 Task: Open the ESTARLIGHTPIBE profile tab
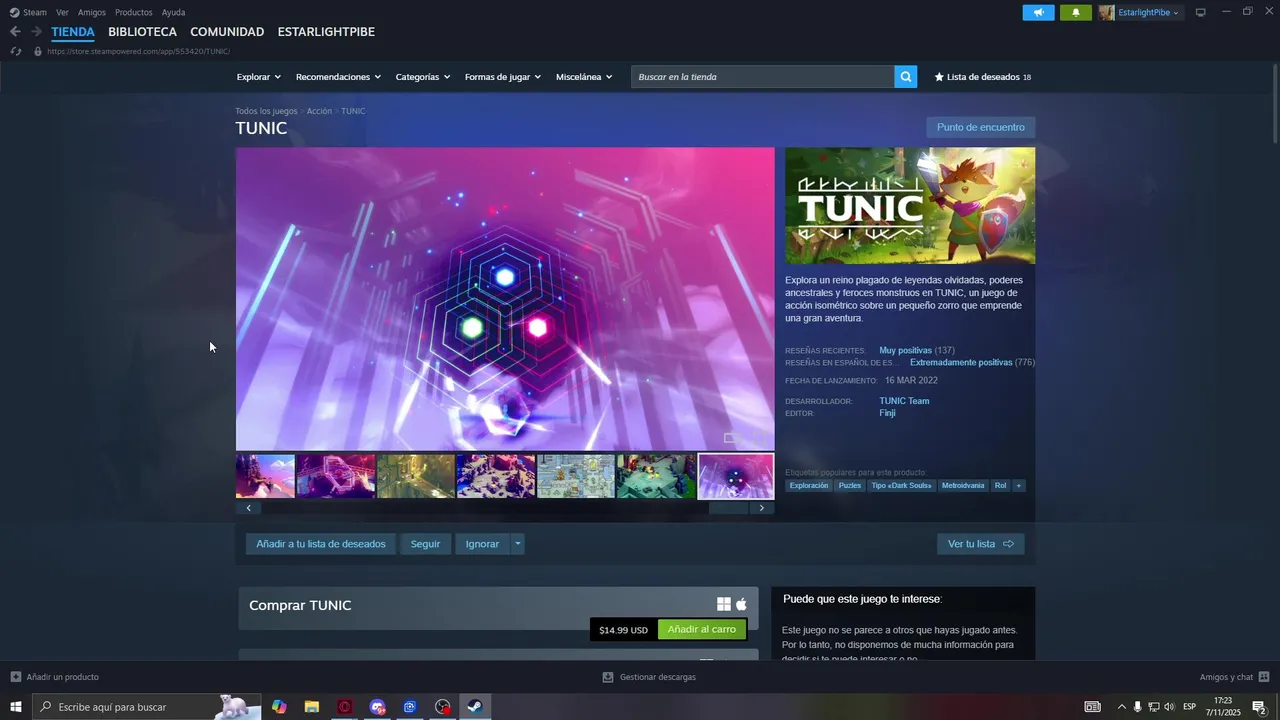tap(326, 32)
